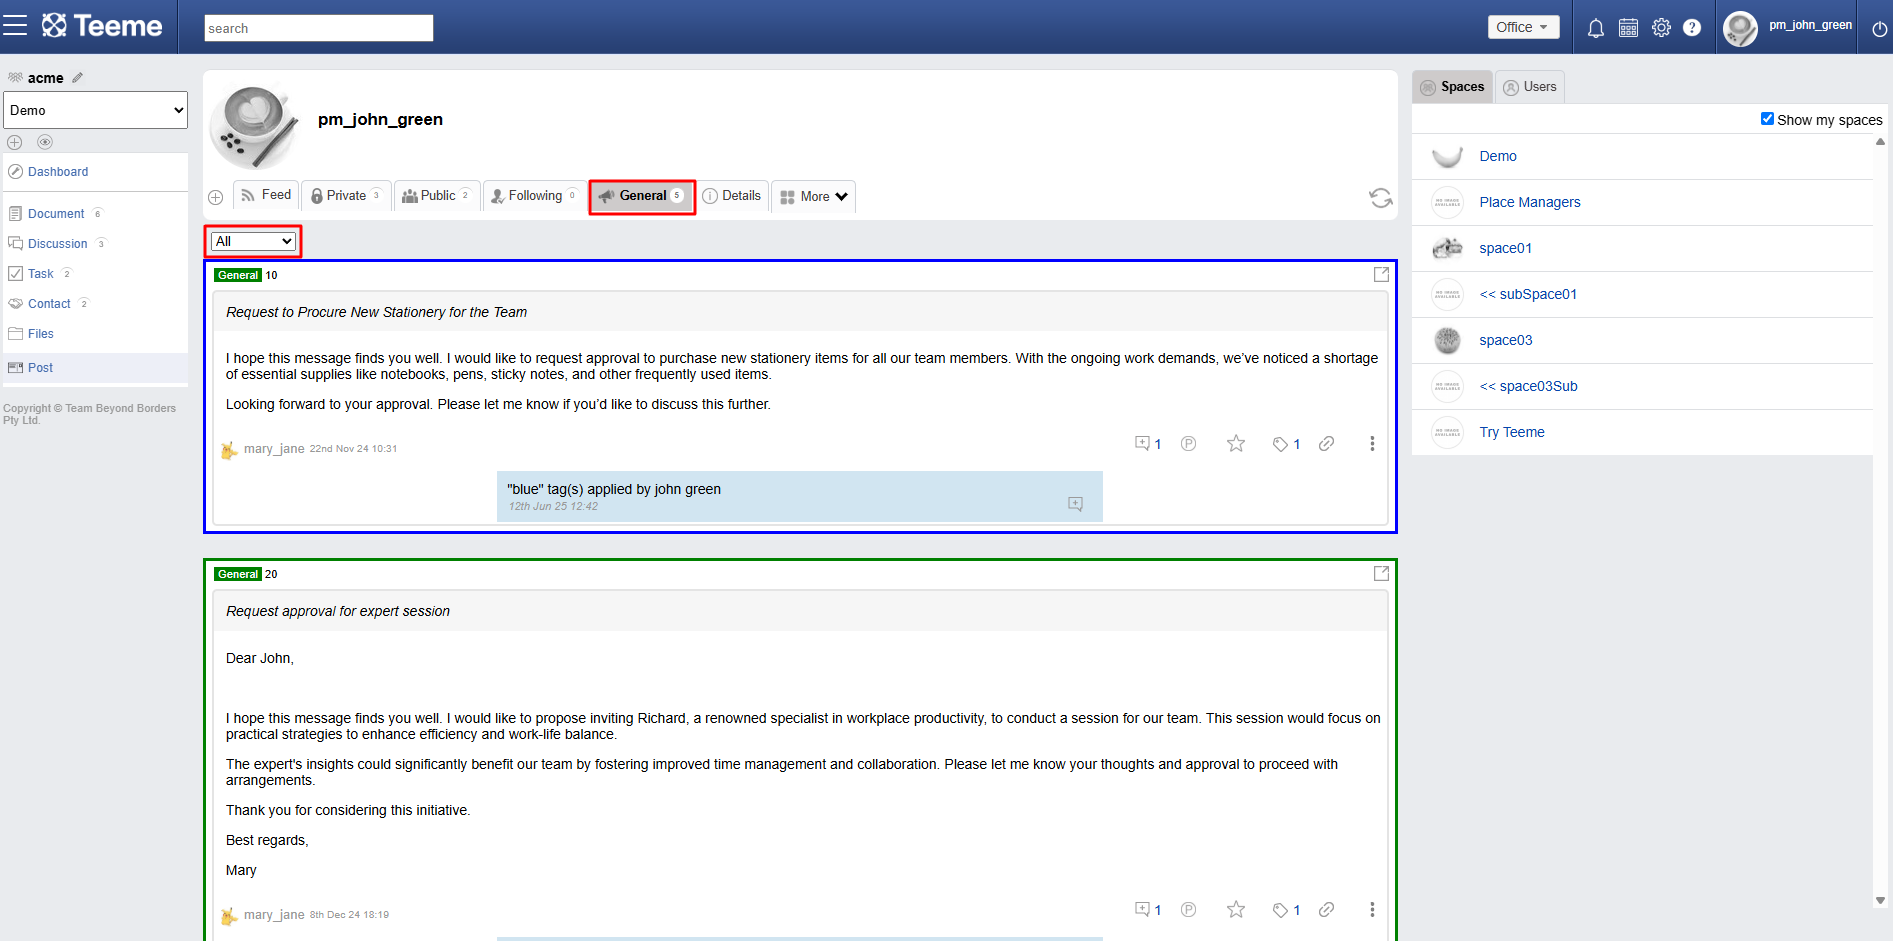Click mary_jane author on expert session post
This screenshot has height=941, width=1893.
(274, 915)
